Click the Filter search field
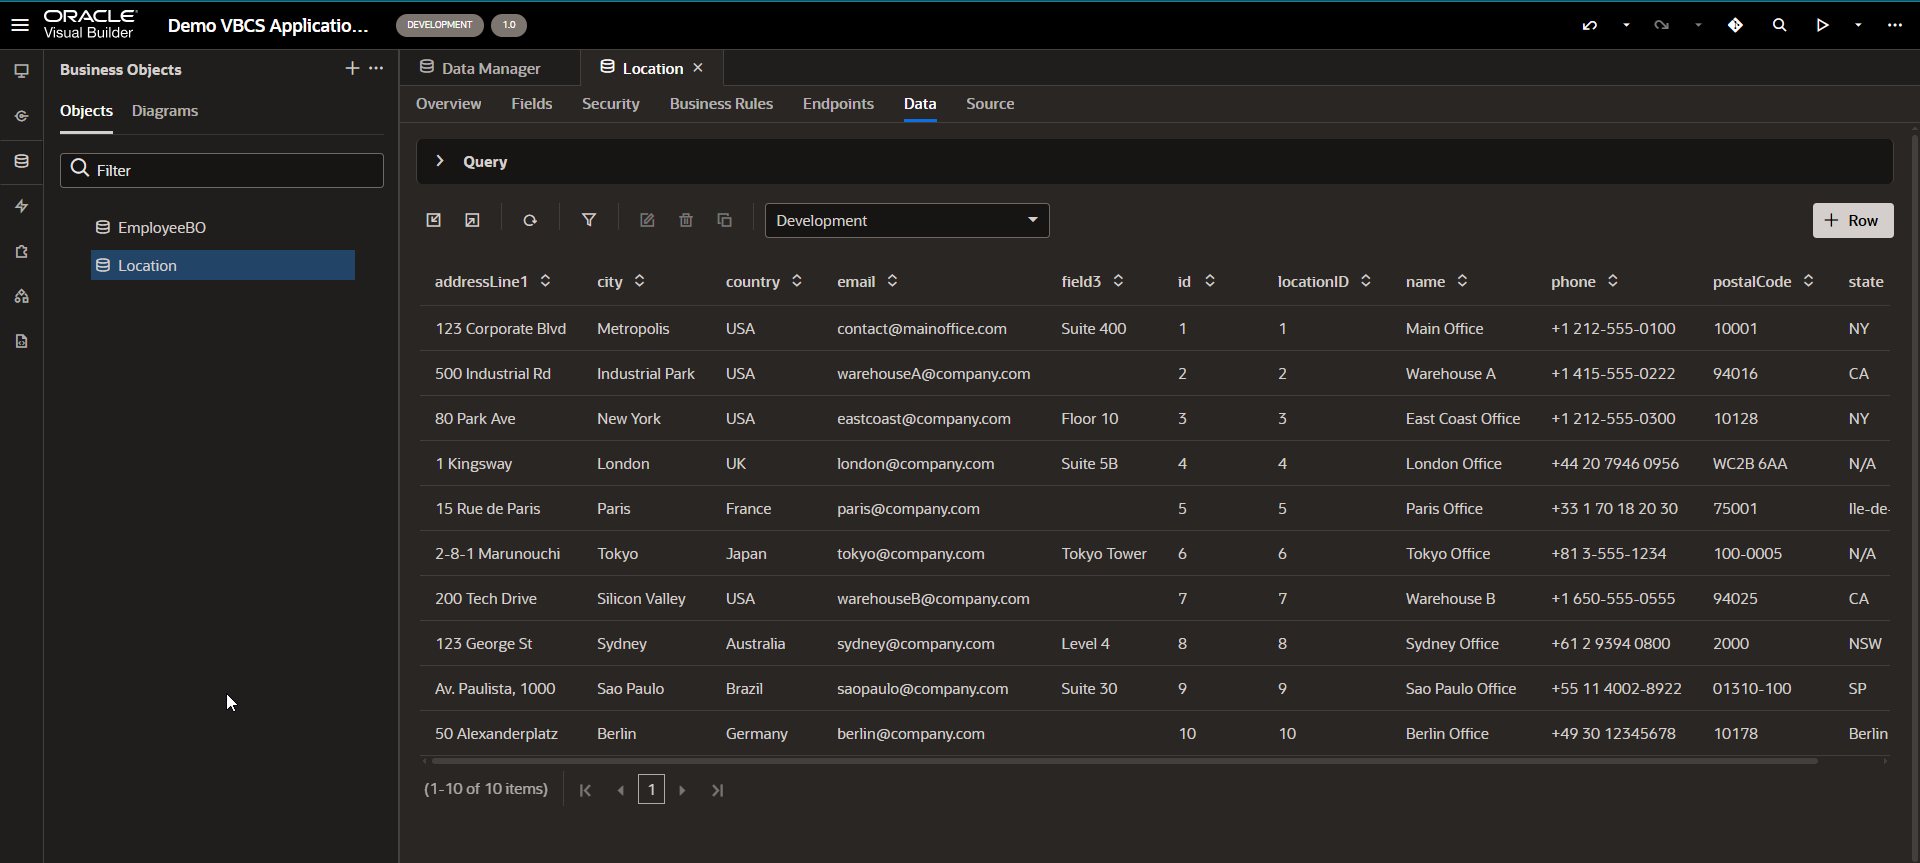Screen dimensions: 1920x863 click(x=222, y=170)
